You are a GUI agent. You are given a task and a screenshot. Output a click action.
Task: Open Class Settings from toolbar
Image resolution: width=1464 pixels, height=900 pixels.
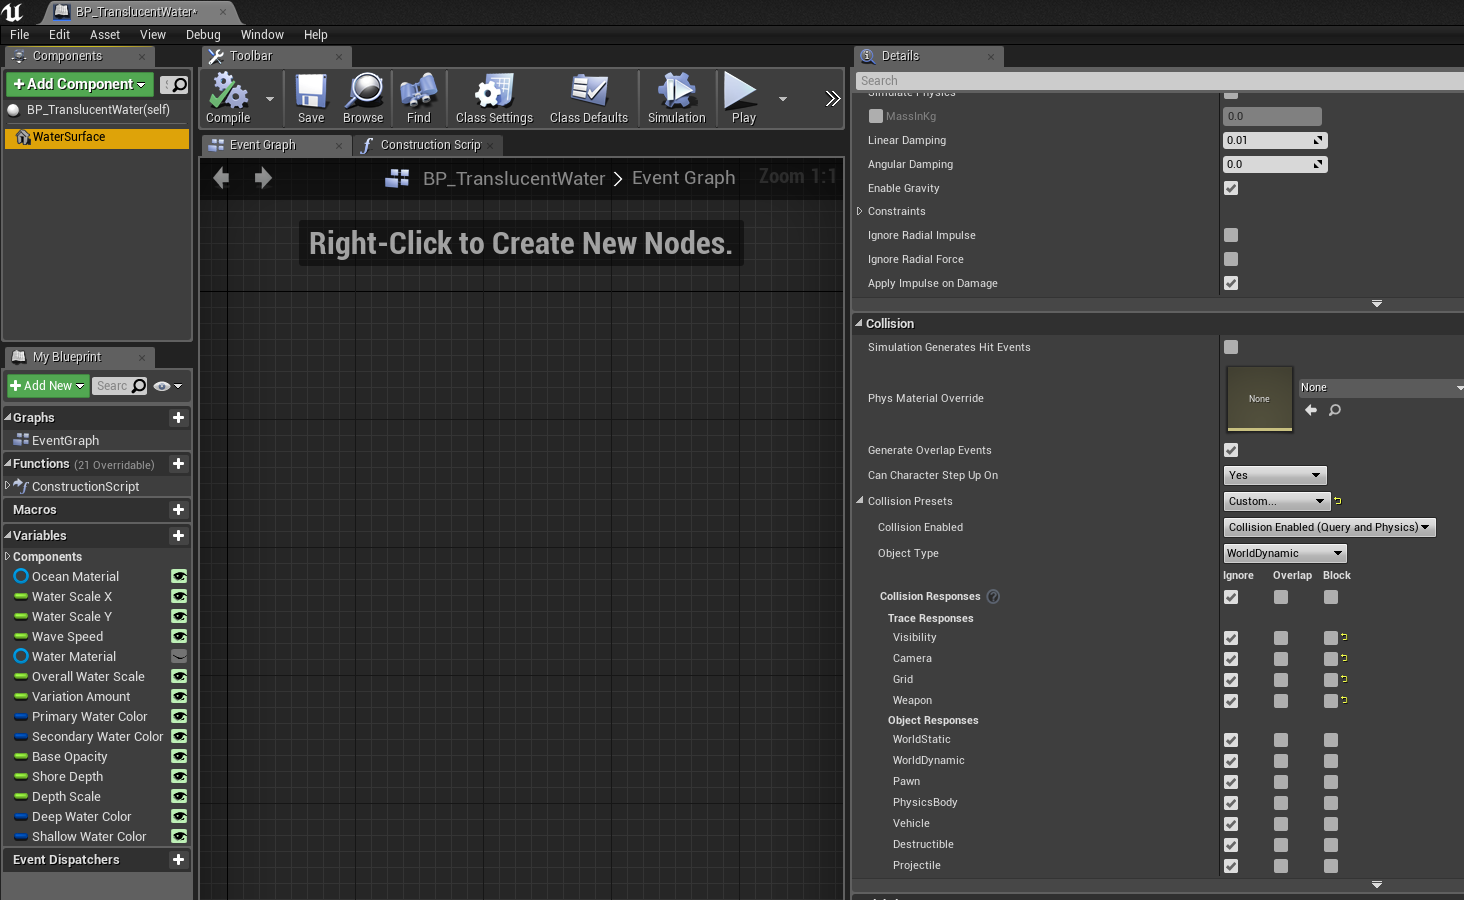494,98
